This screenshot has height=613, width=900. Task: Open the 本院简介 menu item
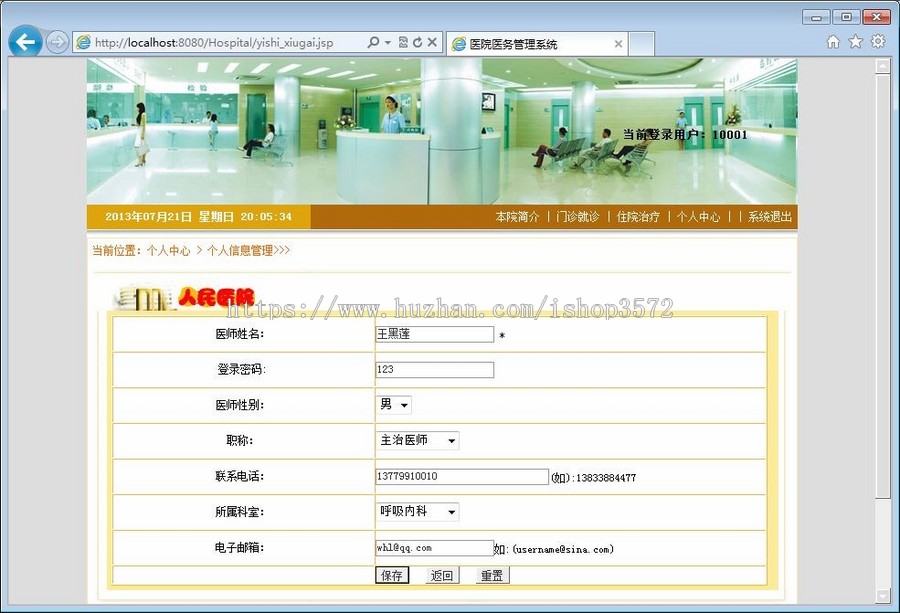[517, 217]
